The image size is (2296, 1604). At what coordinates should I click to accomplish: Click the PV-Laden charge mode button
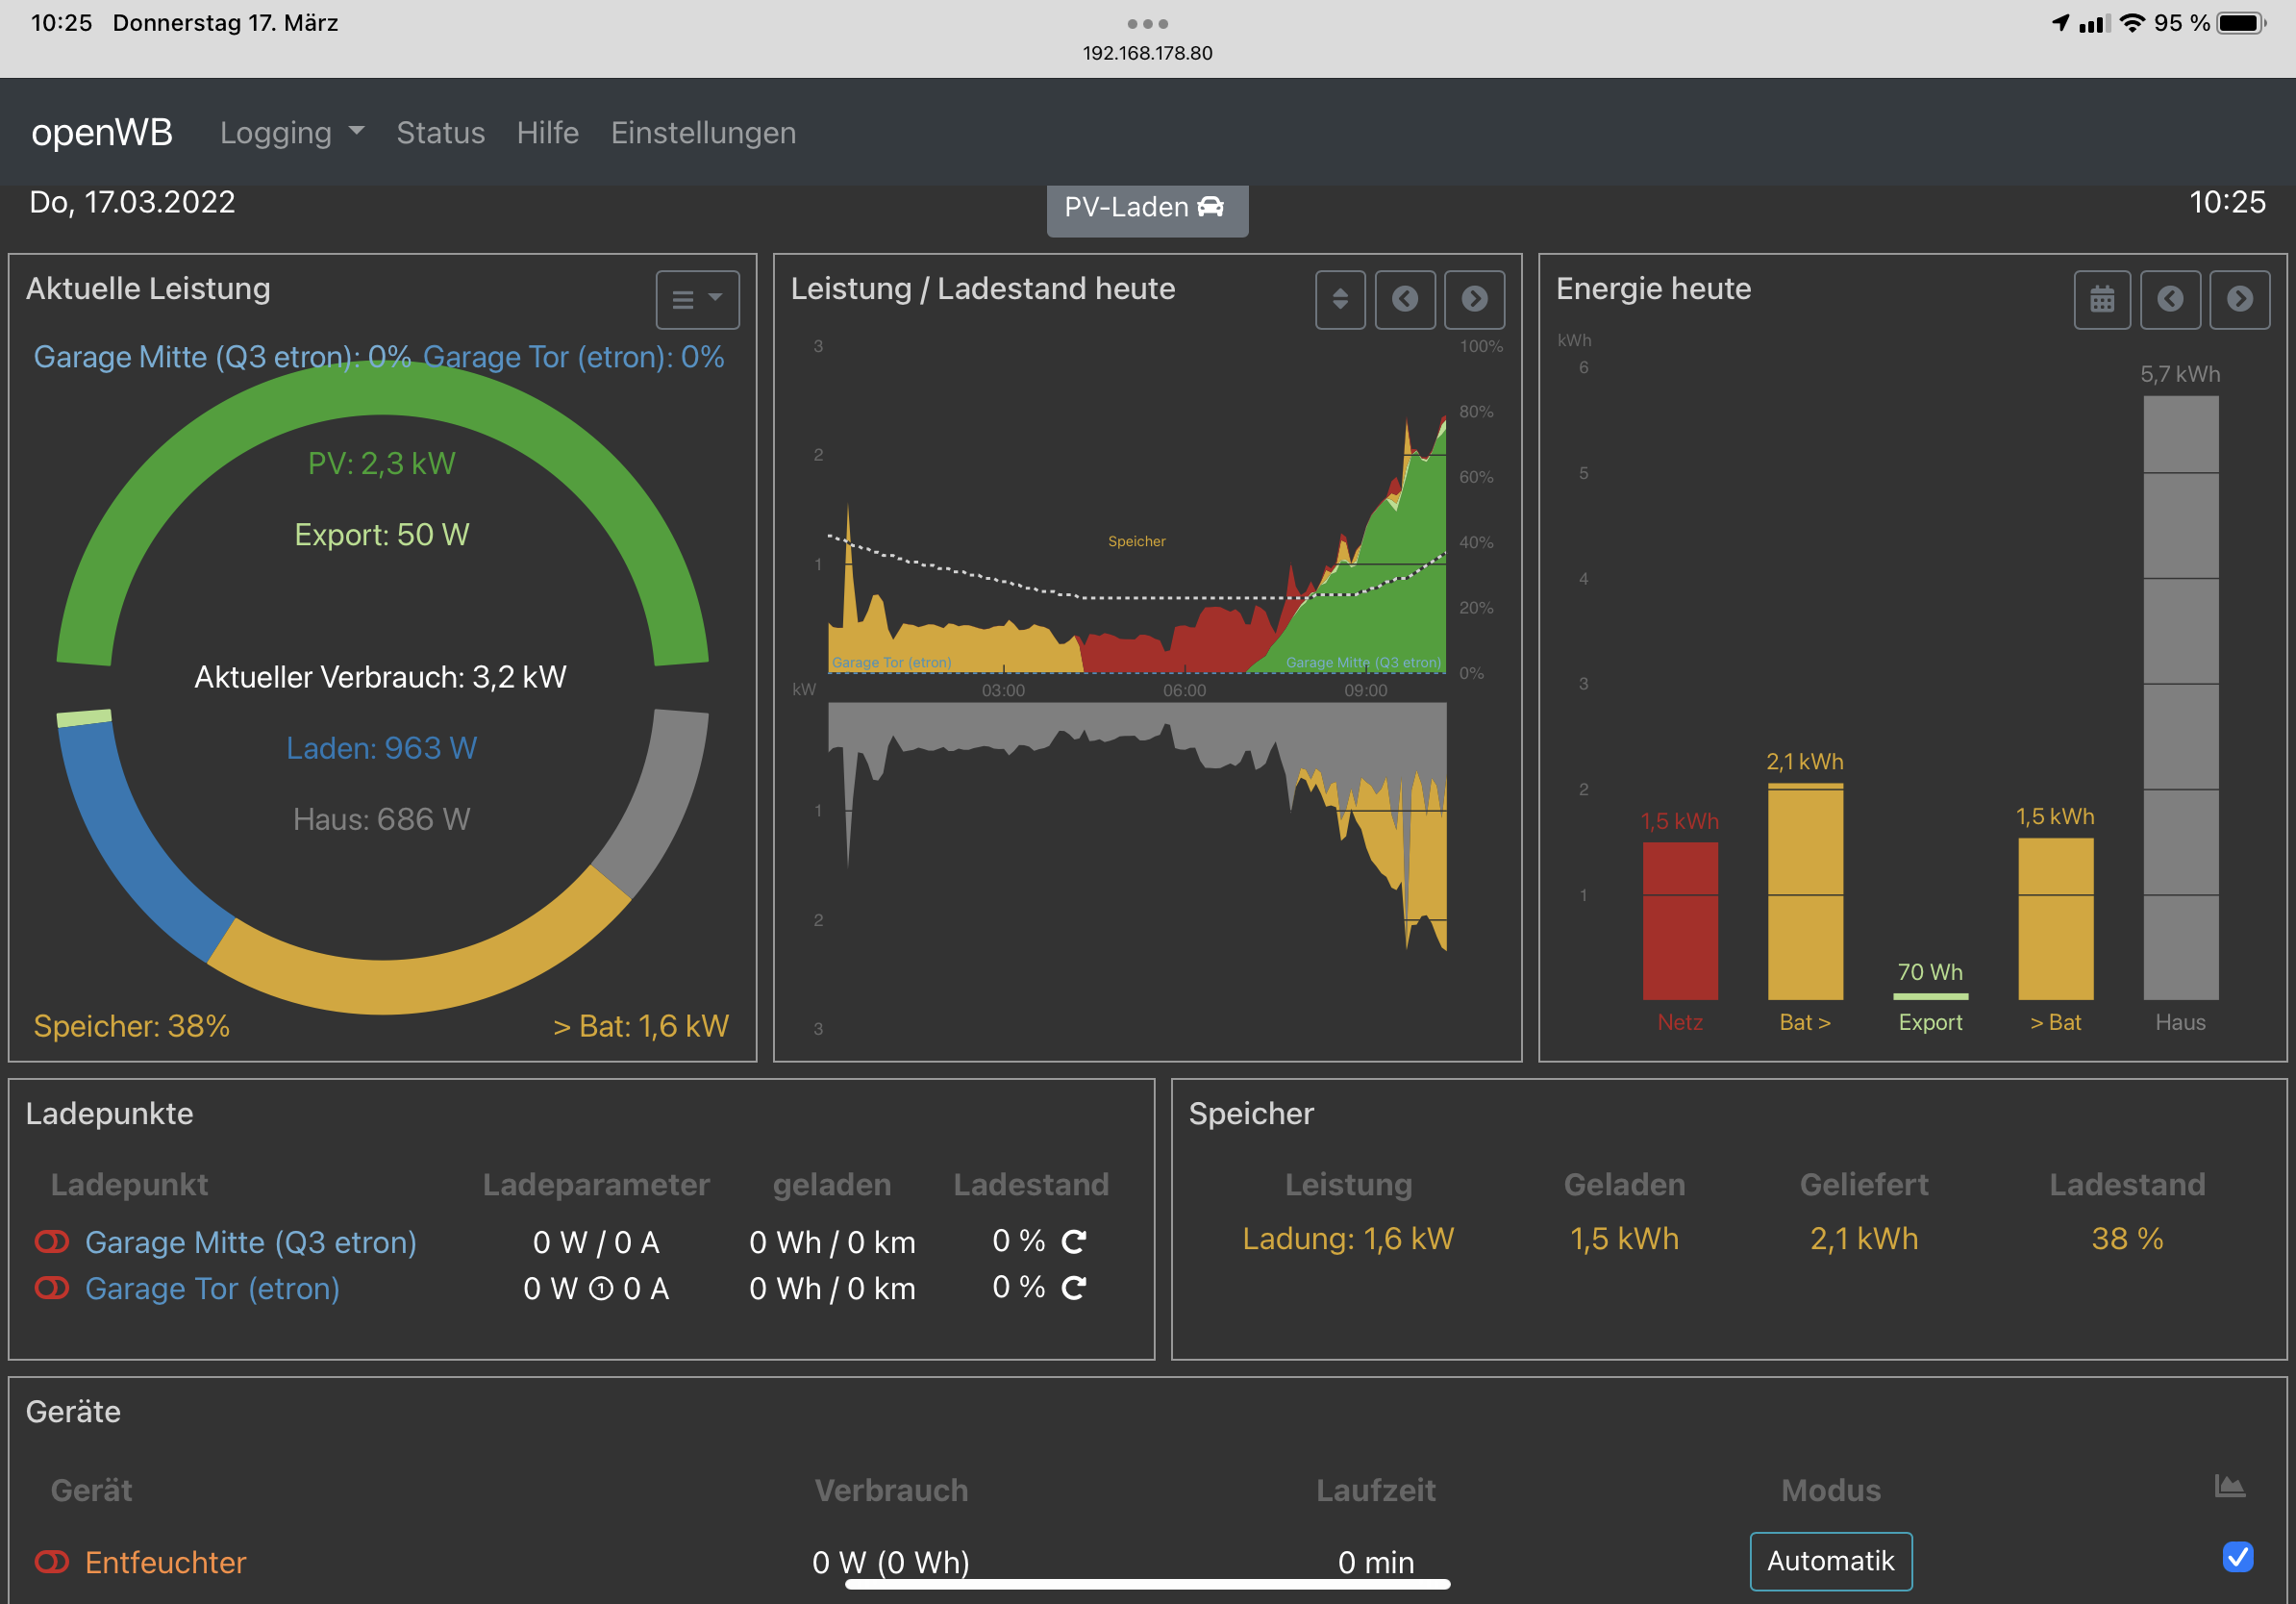coord(1146,208)
